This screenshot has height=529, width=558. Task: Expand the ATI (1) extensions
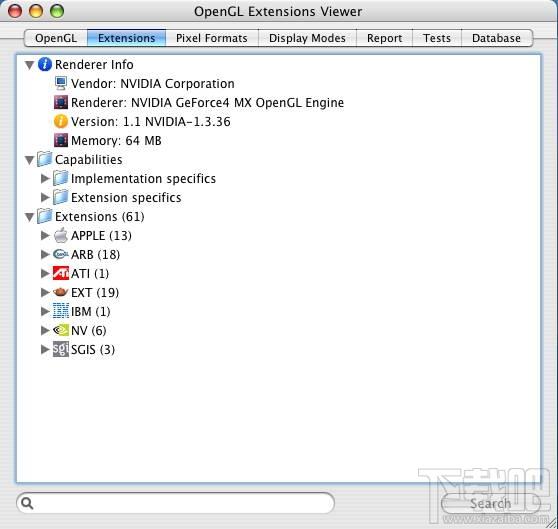tap(45, 273)
